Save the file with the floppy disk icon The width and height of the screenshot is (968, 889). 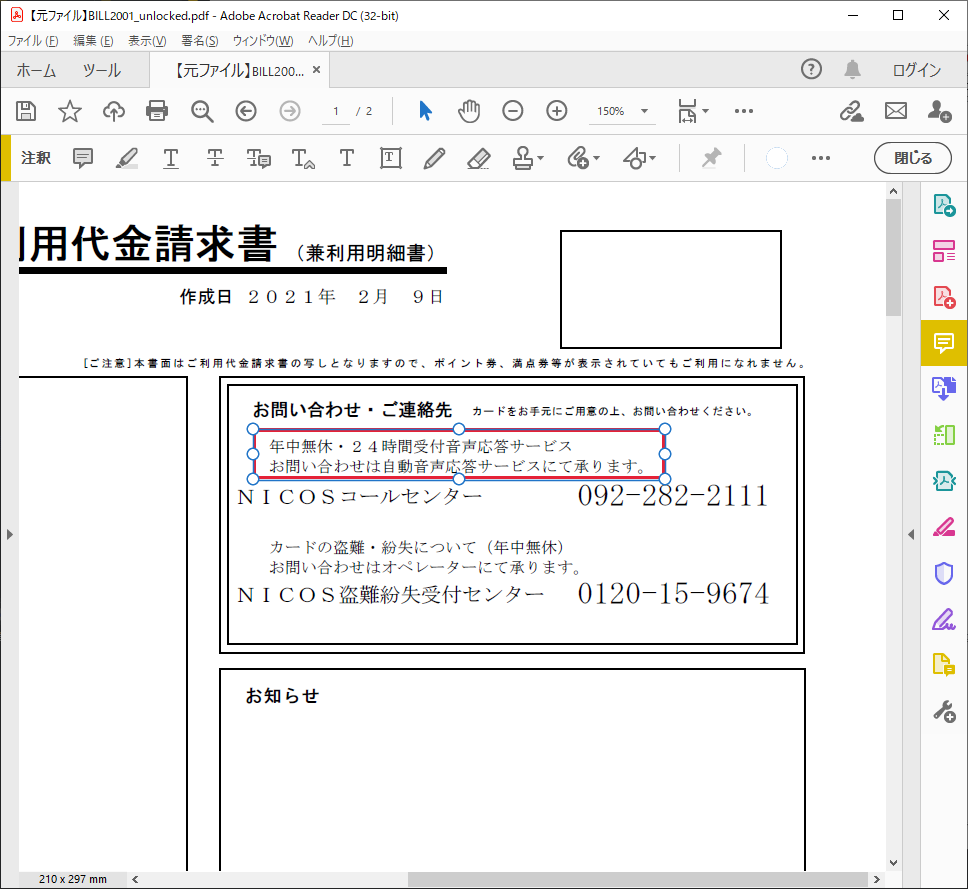pyautogui.click(x=26, y=111)
